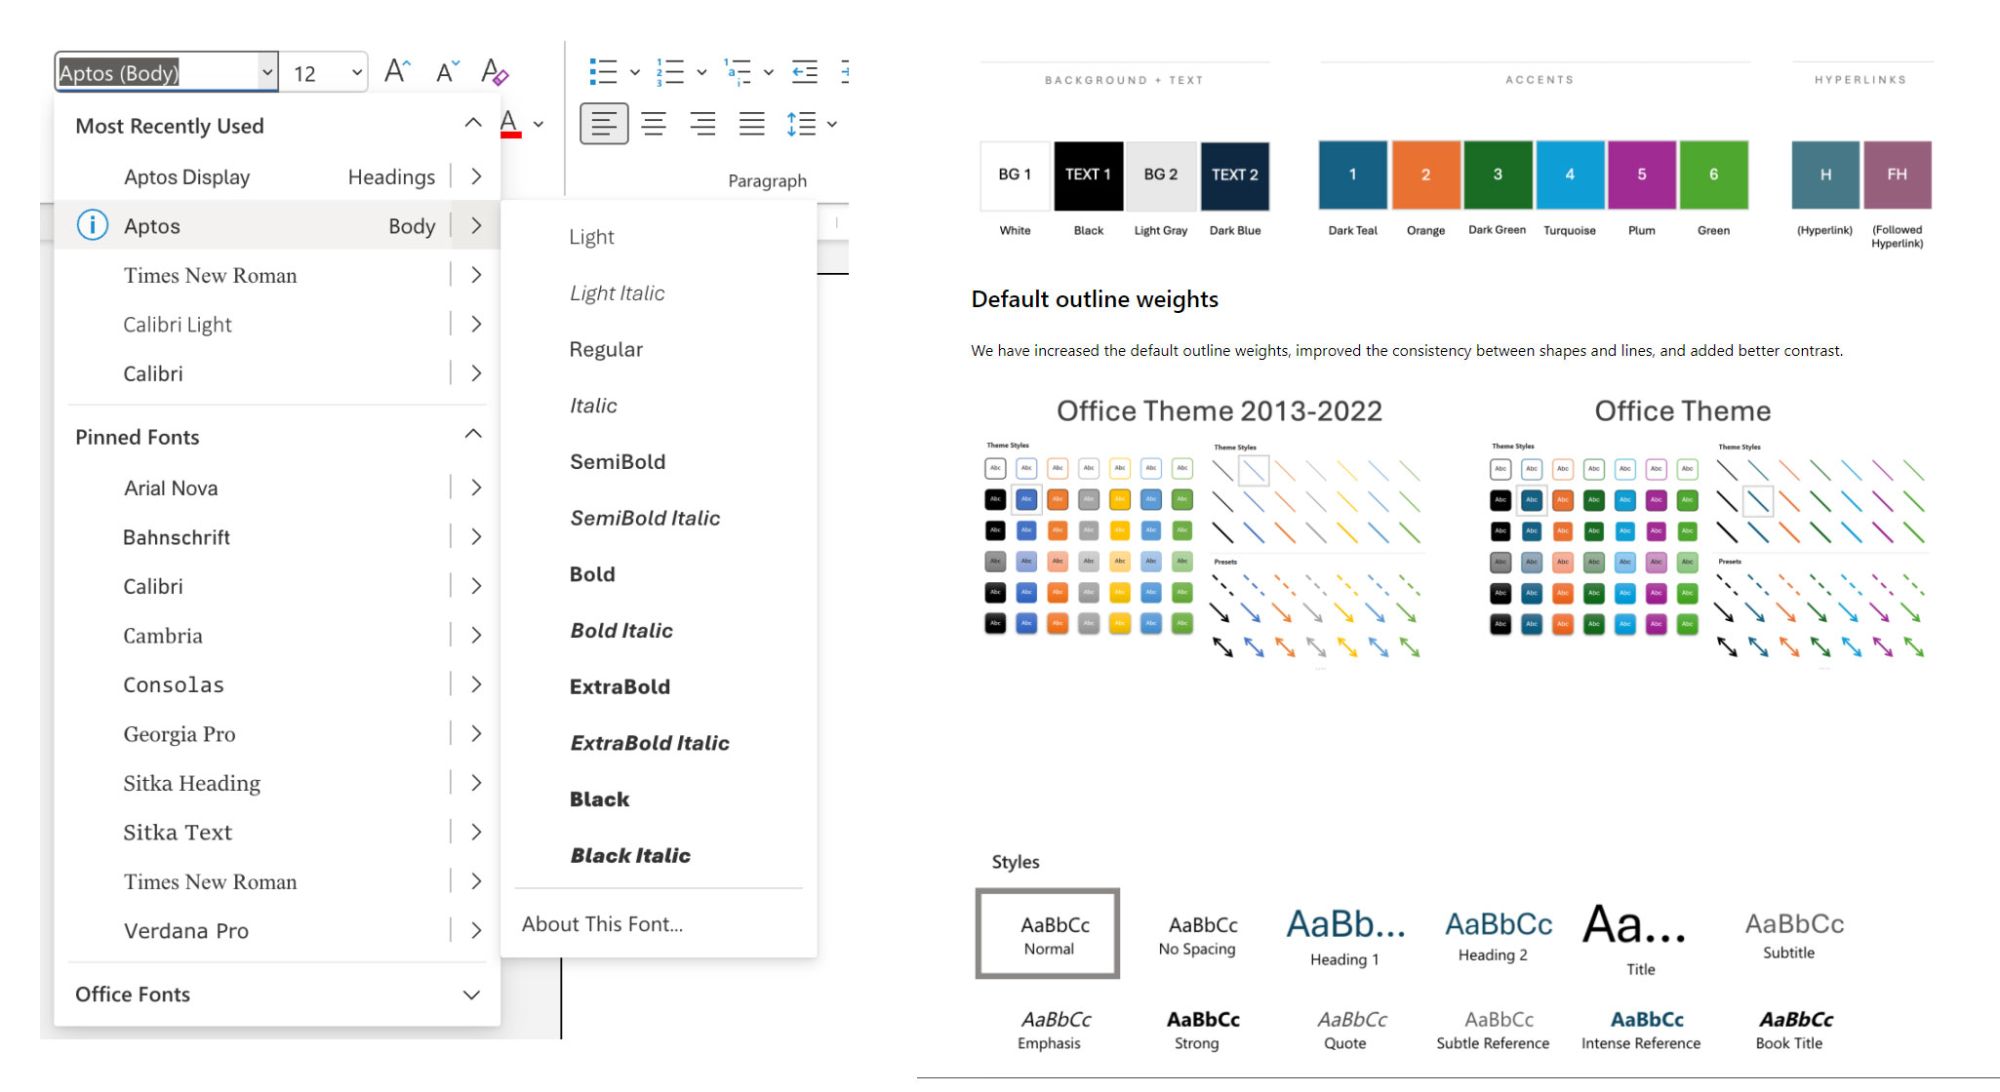The height and width of the screenshot is (1092, 2000).
Task: Click the Align Right icon
Action: click(703, 124)
